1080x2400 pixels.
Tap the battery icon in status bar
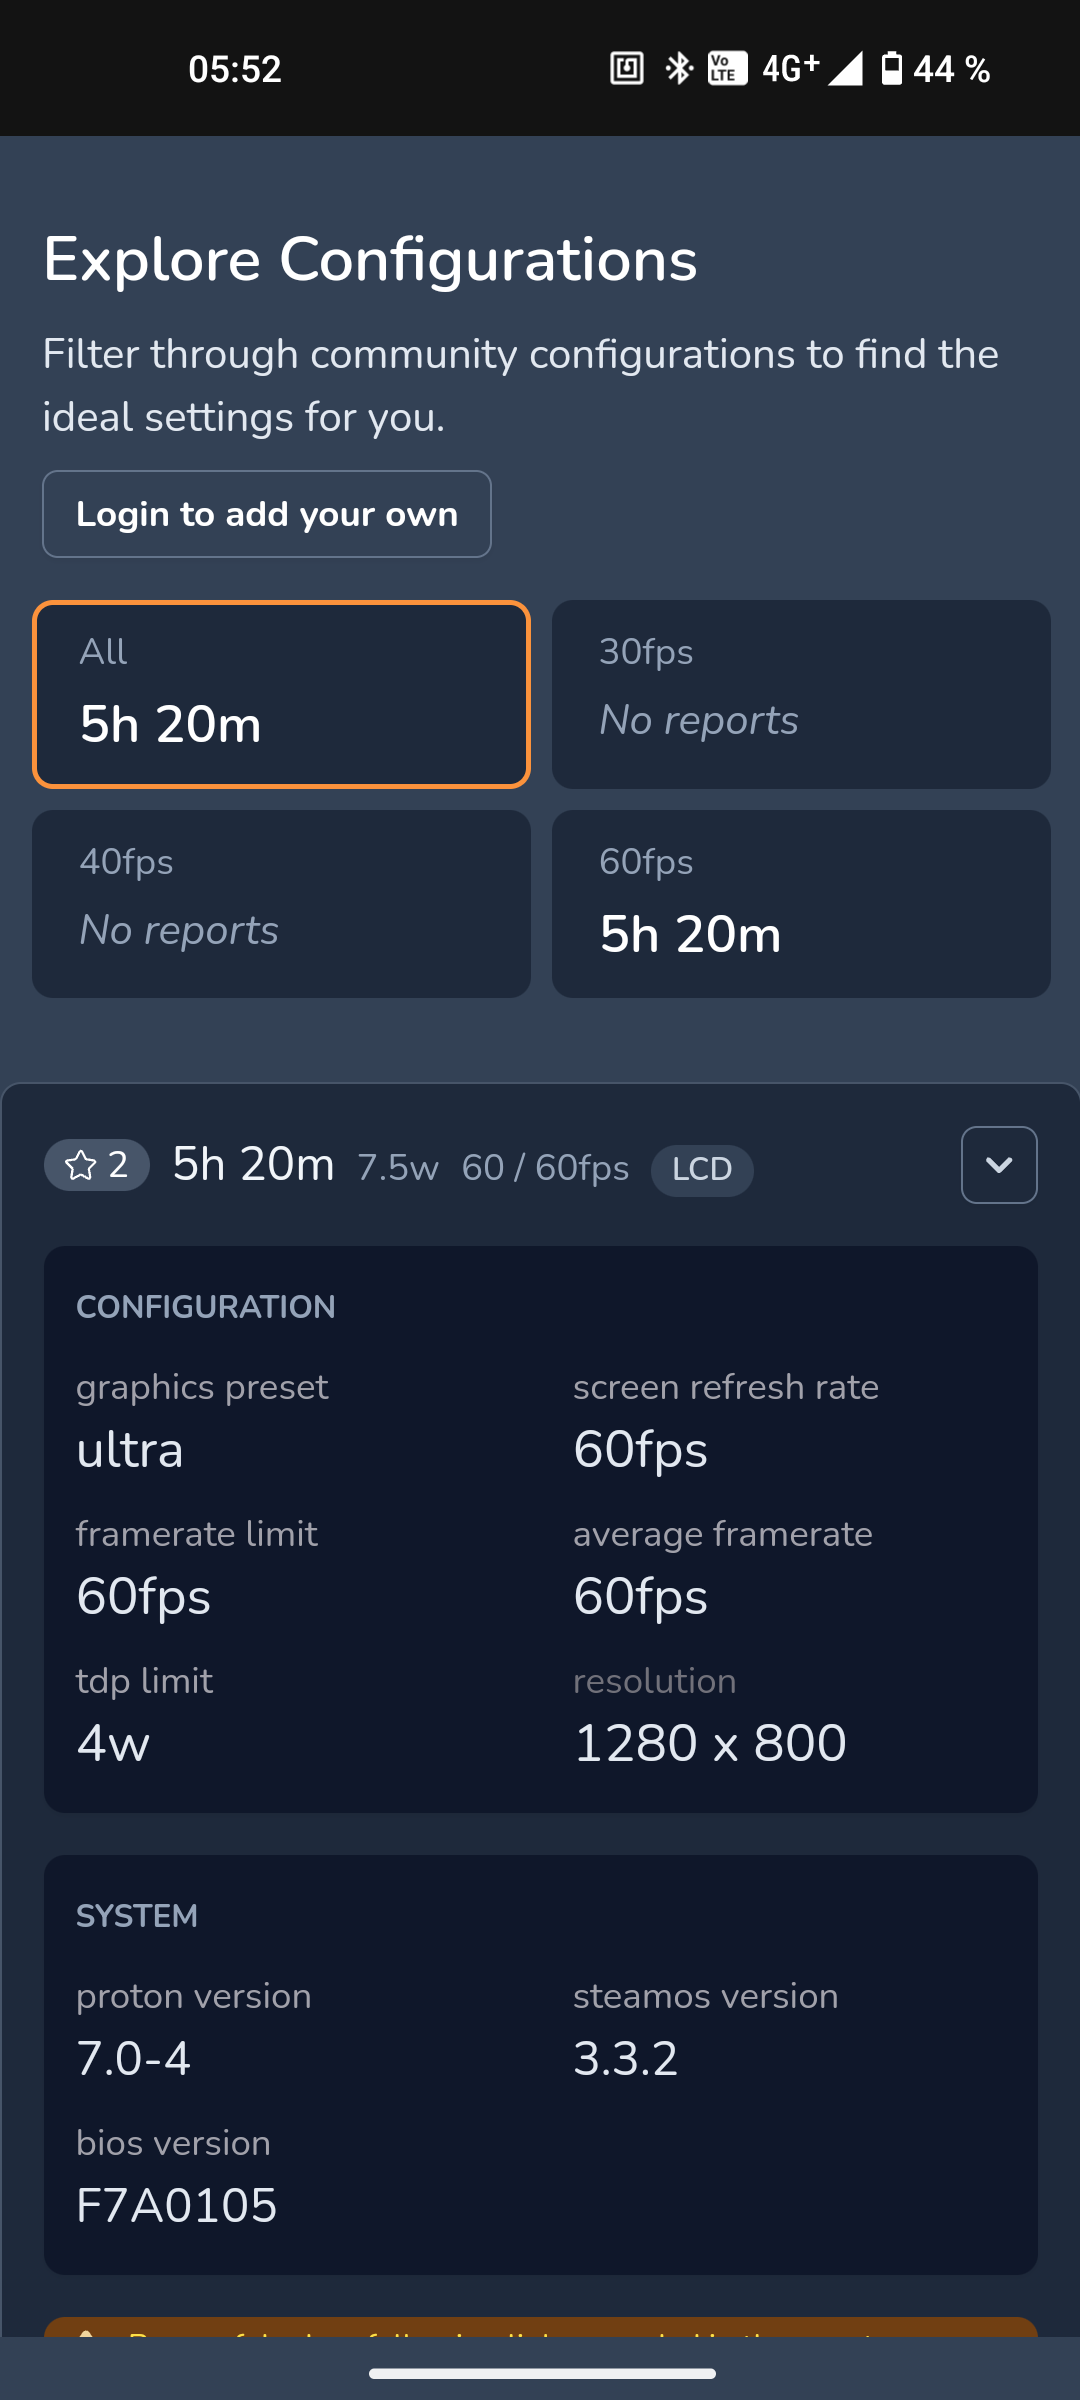(891, 68)
